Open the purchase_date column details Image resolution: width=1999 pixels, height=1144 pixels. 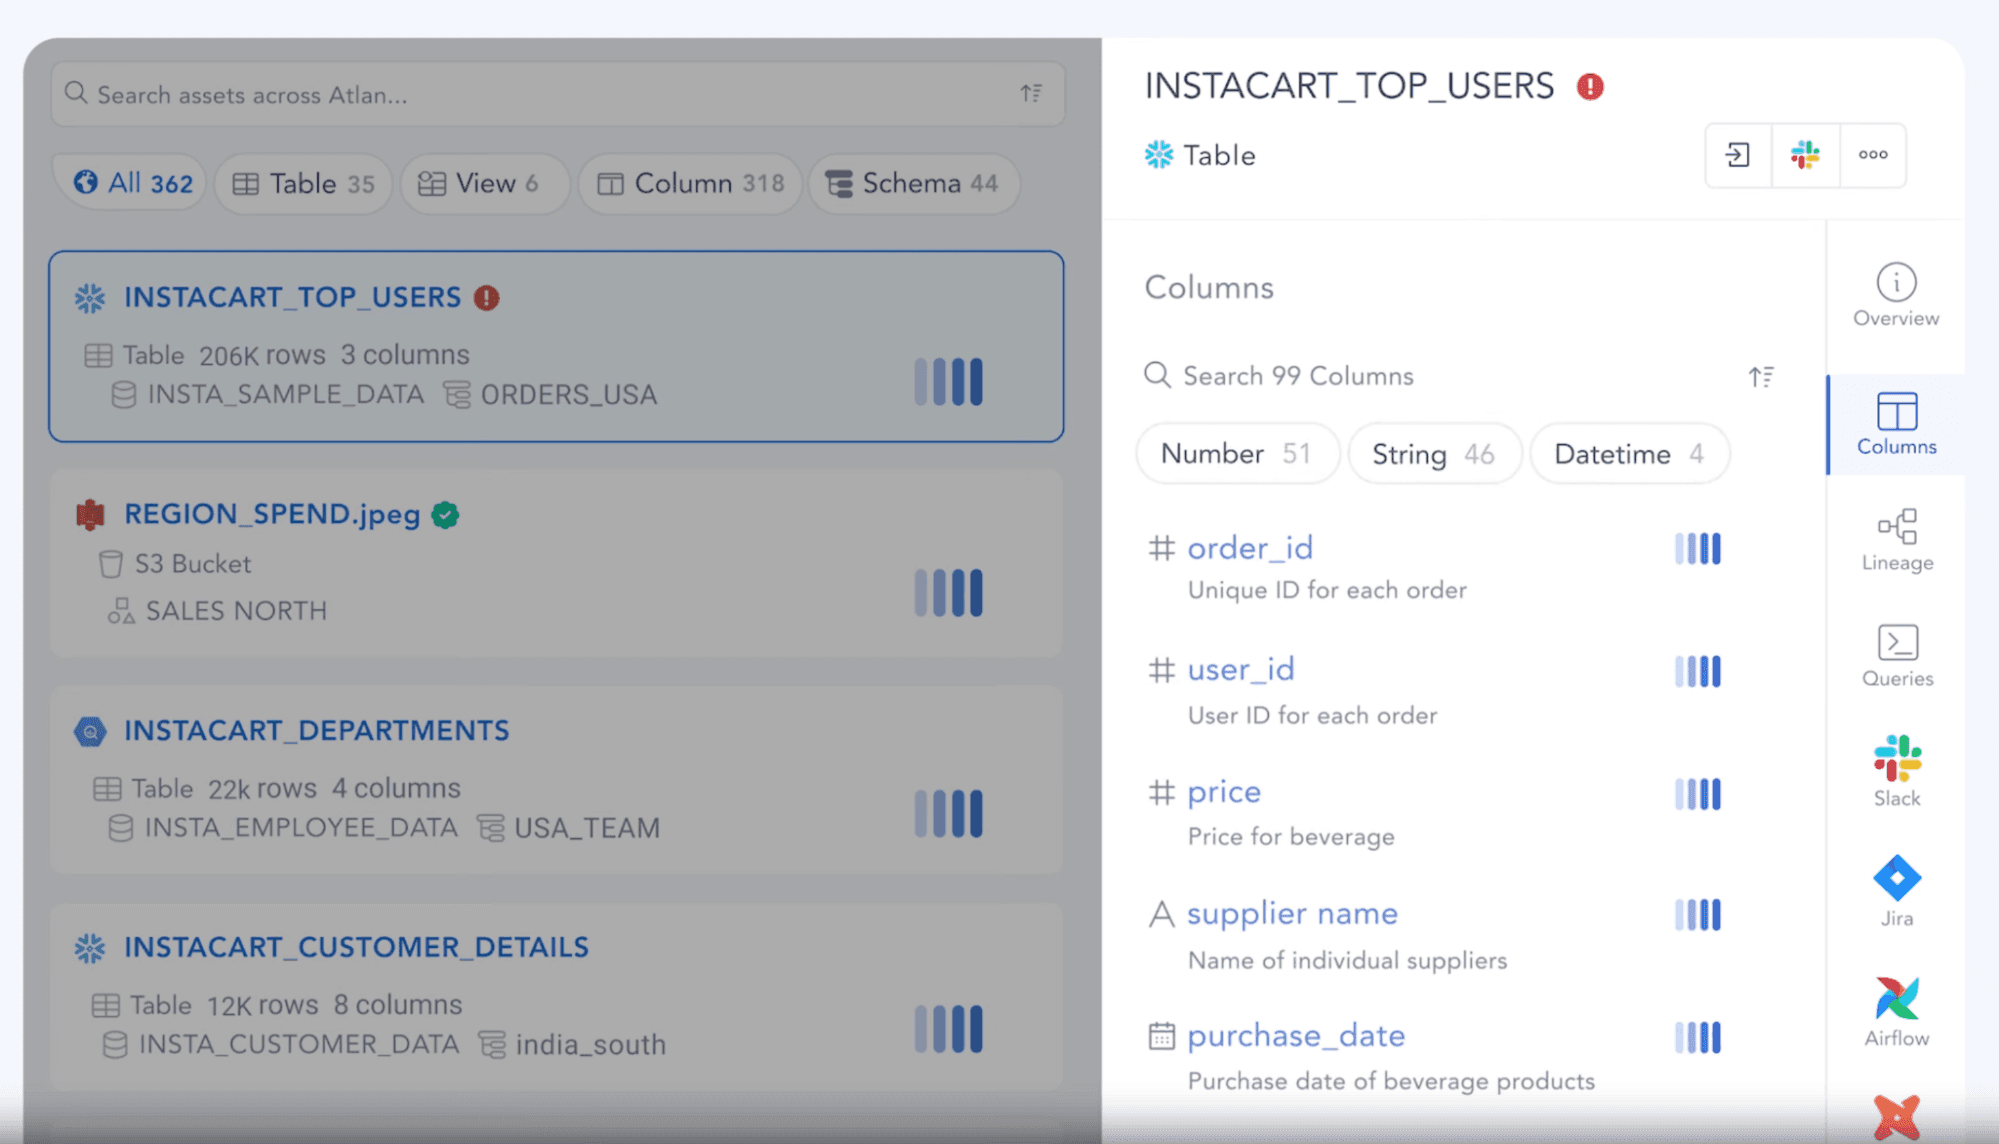click(1295, 1036)
